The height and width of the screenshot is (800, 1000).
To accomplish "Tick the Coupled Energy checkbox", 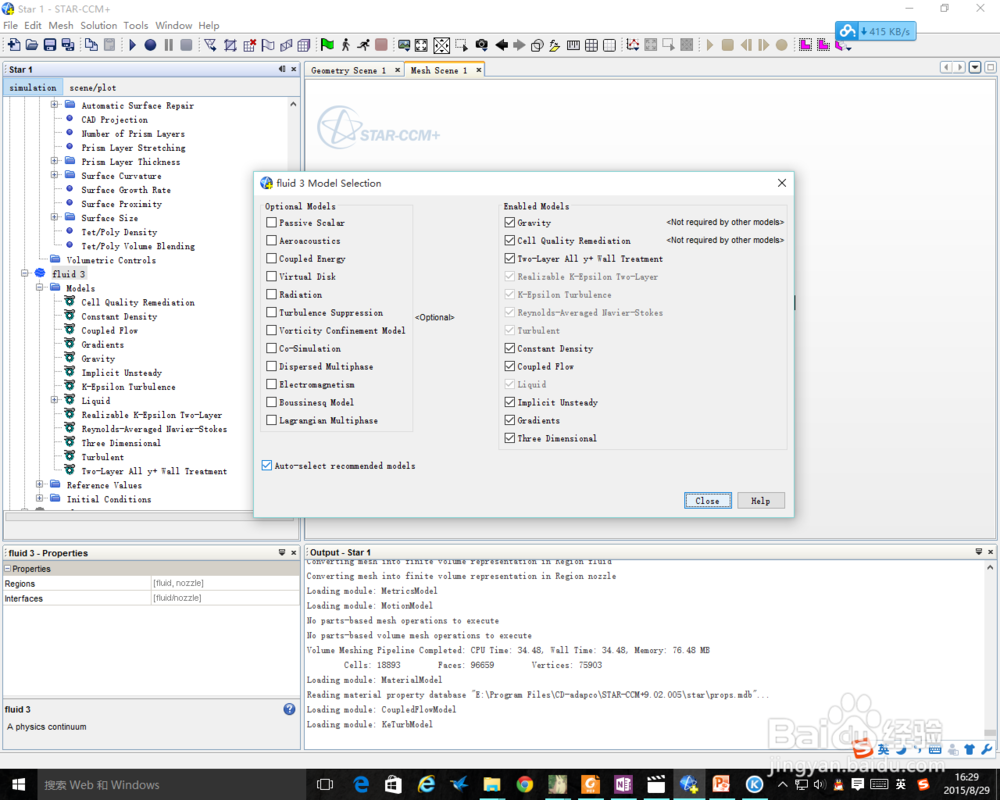I will pos(272,258).
